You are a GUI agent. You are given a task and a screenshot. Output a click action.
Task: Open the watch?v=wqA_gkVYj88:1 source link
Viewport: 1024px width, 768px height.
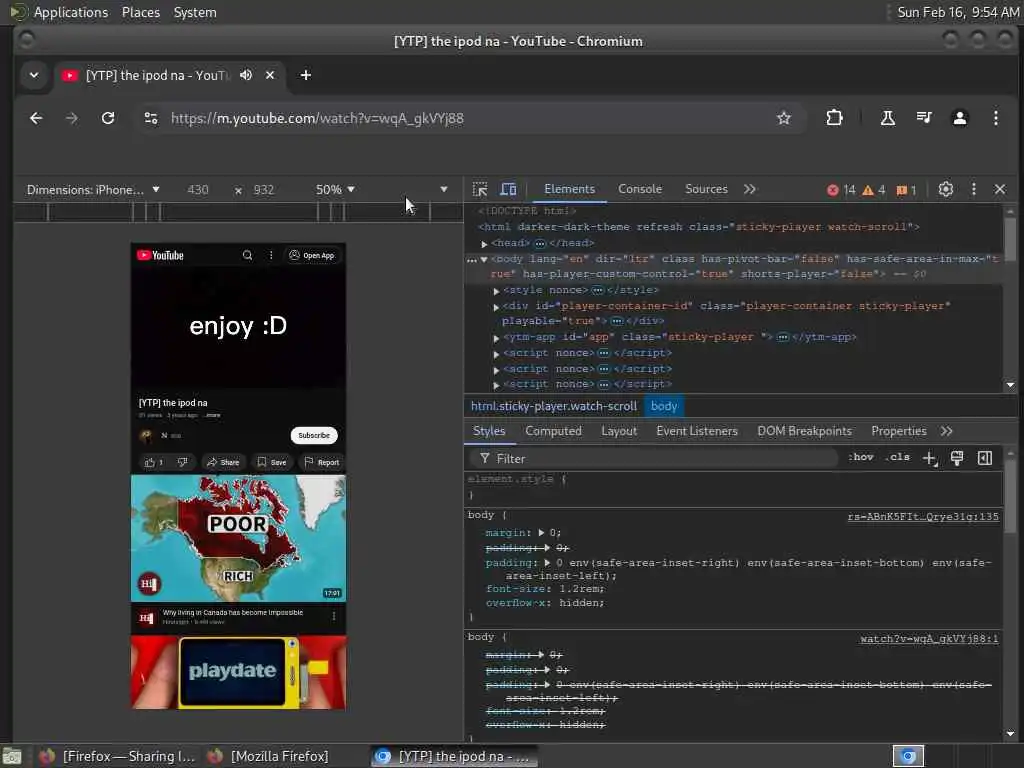[929, 639]
